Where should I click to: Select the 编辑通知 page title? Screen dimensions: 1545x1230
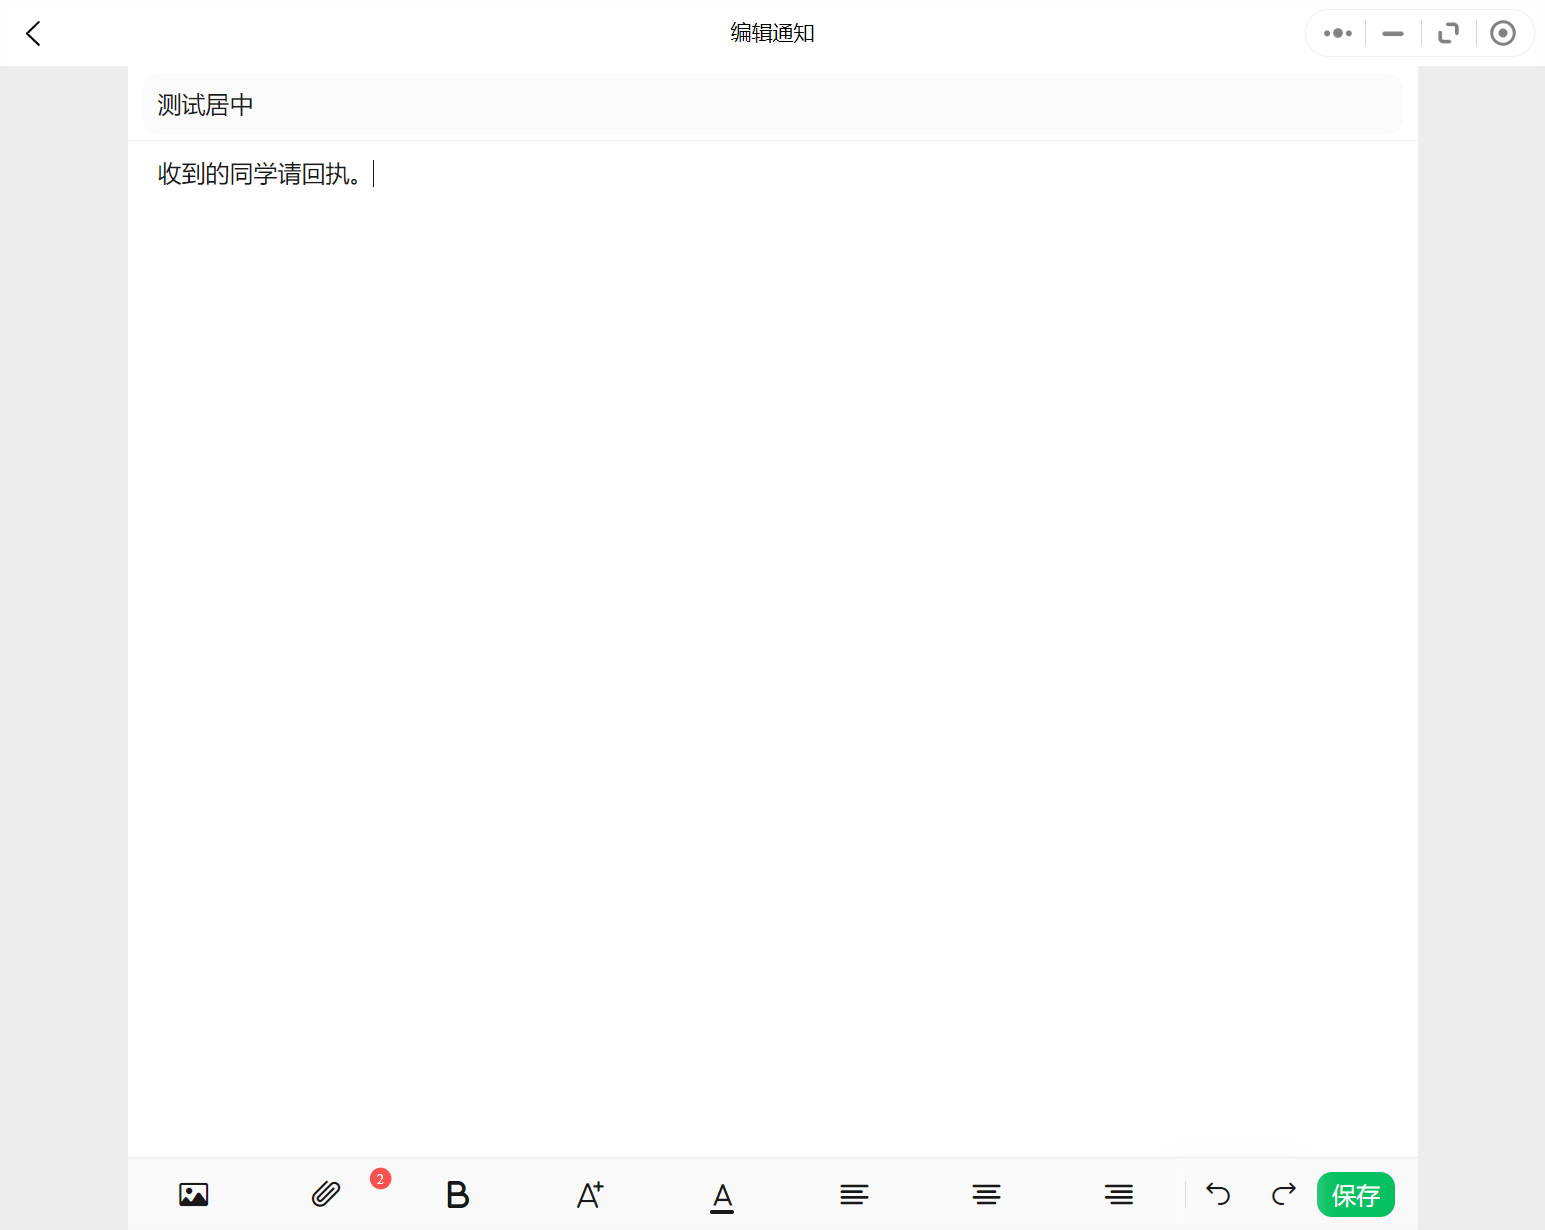point(772,33)
